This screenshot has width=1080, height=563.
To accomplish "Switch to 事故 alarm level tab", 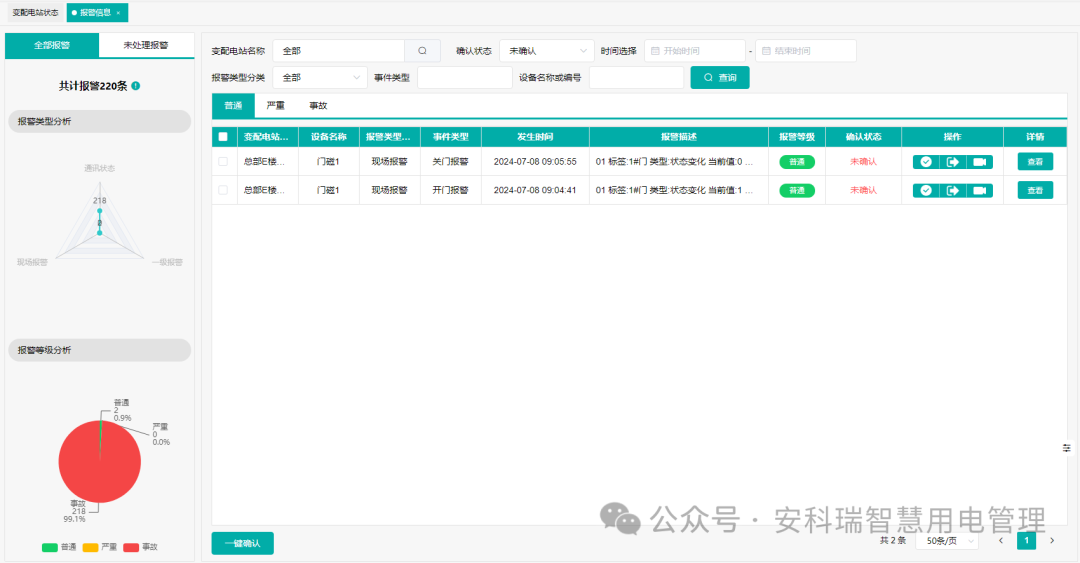I will [x=318, y=105].
